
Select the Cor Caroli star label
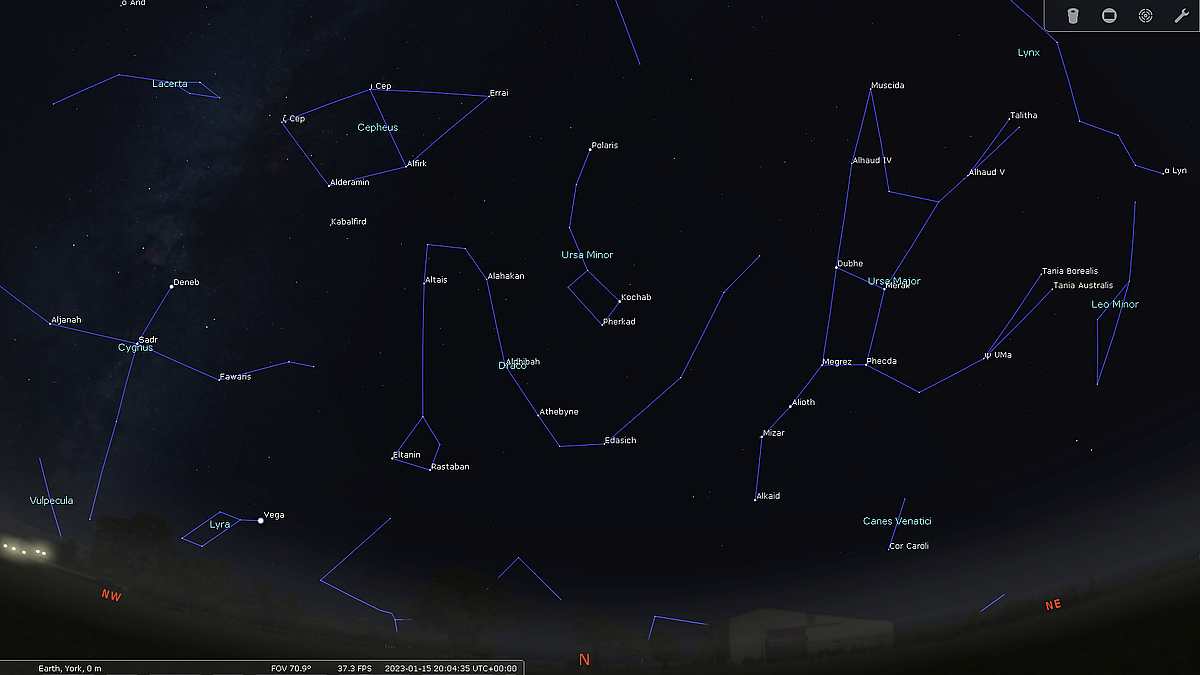click(x=909, y=547)
